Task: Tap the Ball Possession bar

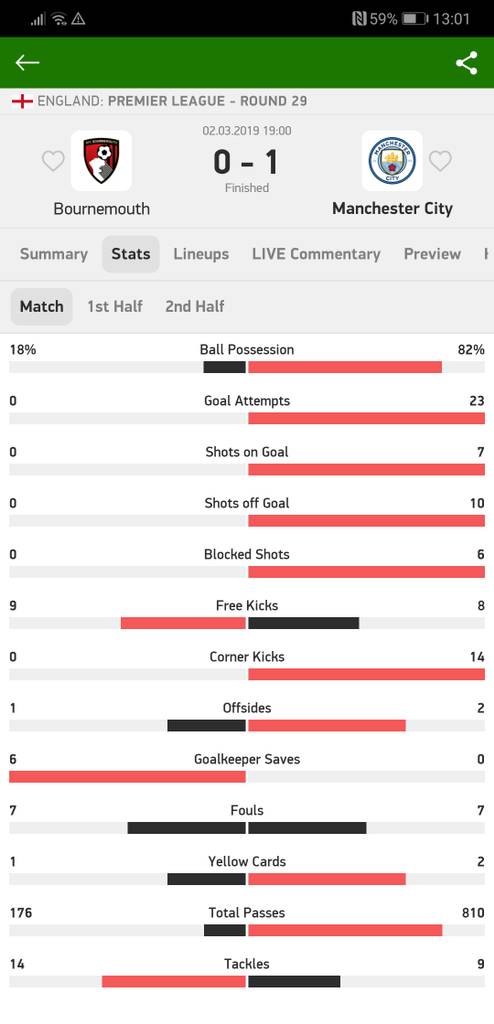Action: click(247, 367)
